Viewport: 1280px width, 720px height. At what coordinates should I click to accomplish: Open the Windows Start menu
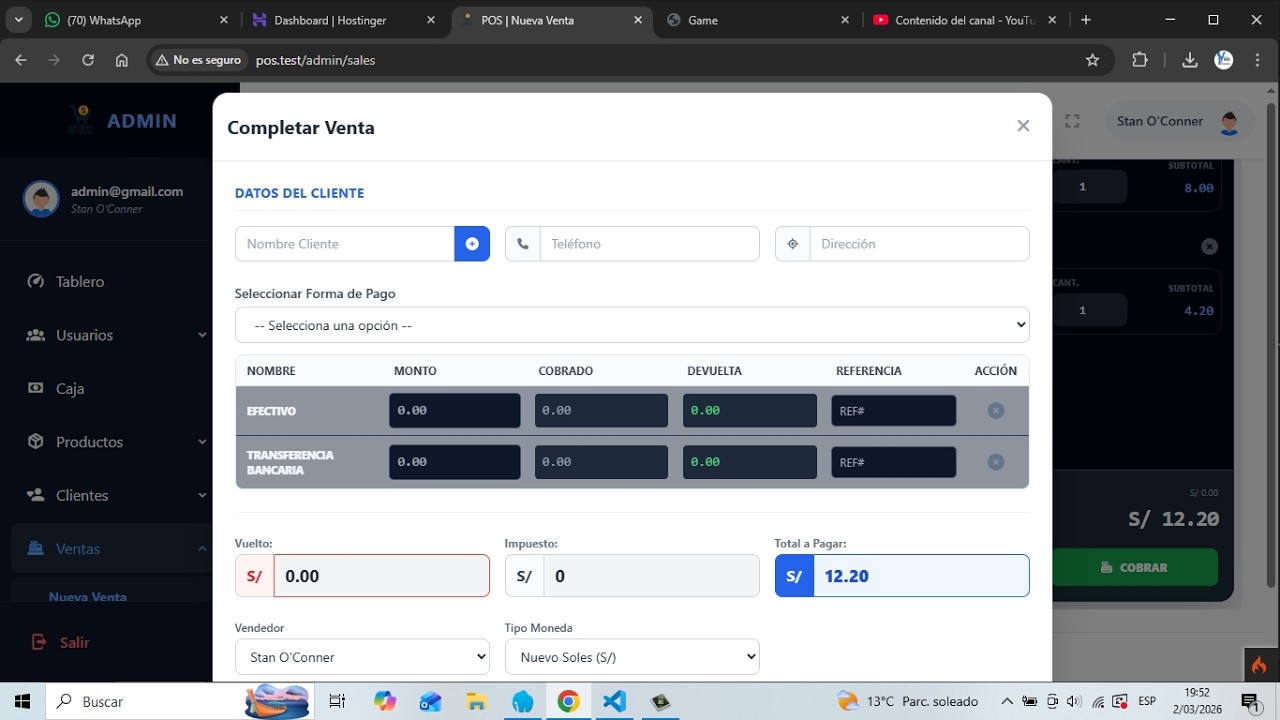tap(22, 701)
